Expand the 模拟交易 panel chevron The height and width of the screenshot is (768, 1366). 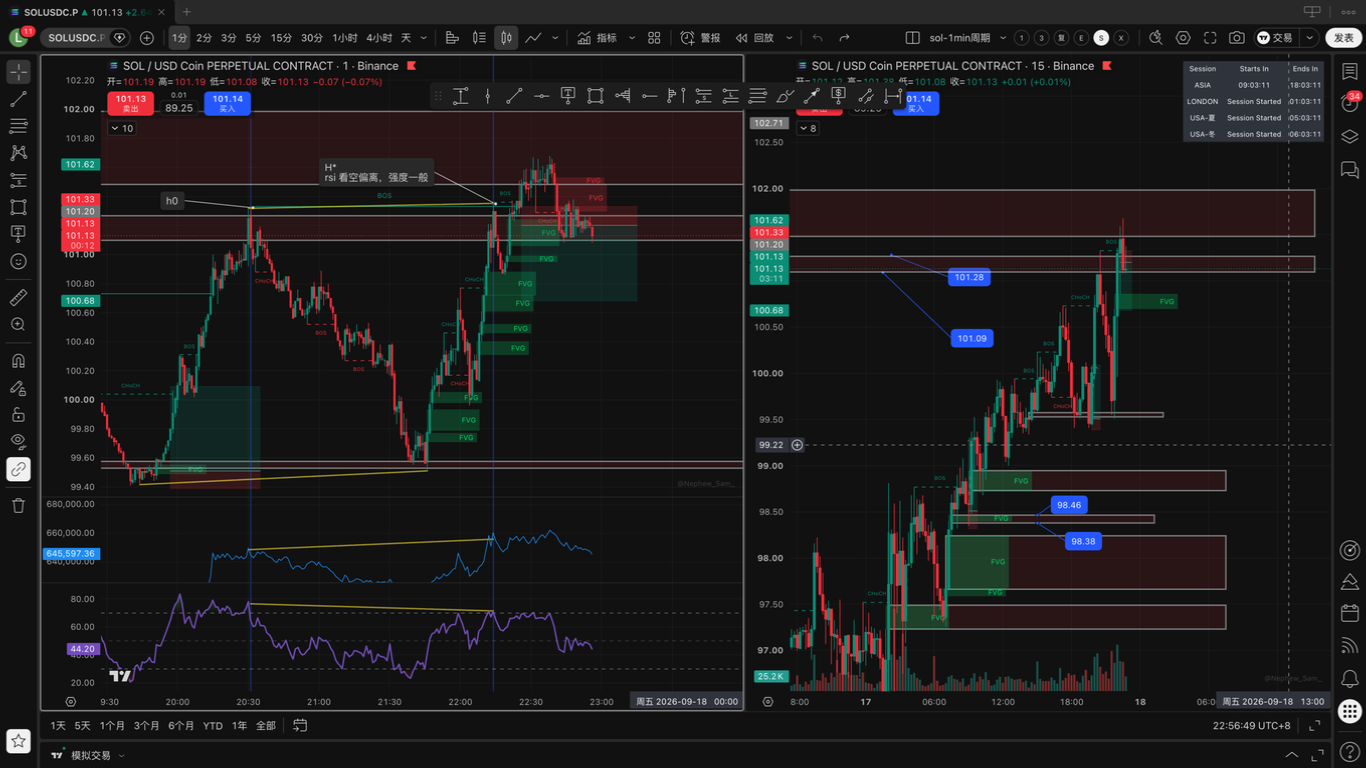click(x=122, y=756)
